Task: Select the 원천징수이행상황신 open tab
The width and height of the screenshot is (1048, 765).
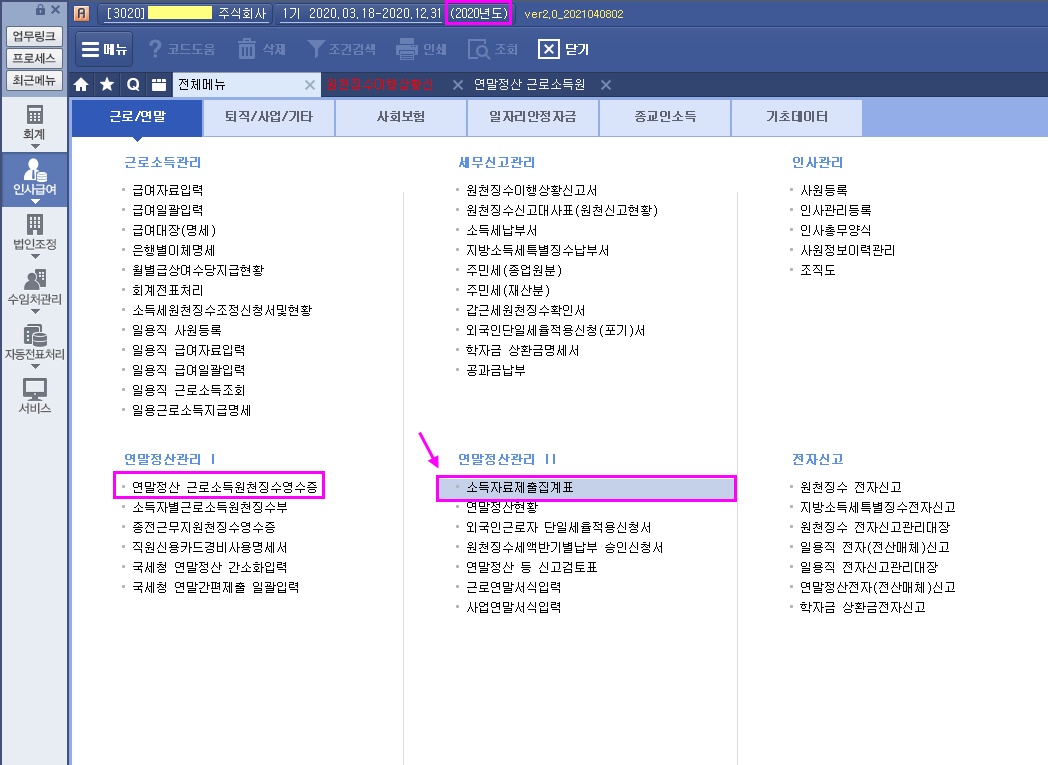Action: pyautogui.click(x=380, y=85)
